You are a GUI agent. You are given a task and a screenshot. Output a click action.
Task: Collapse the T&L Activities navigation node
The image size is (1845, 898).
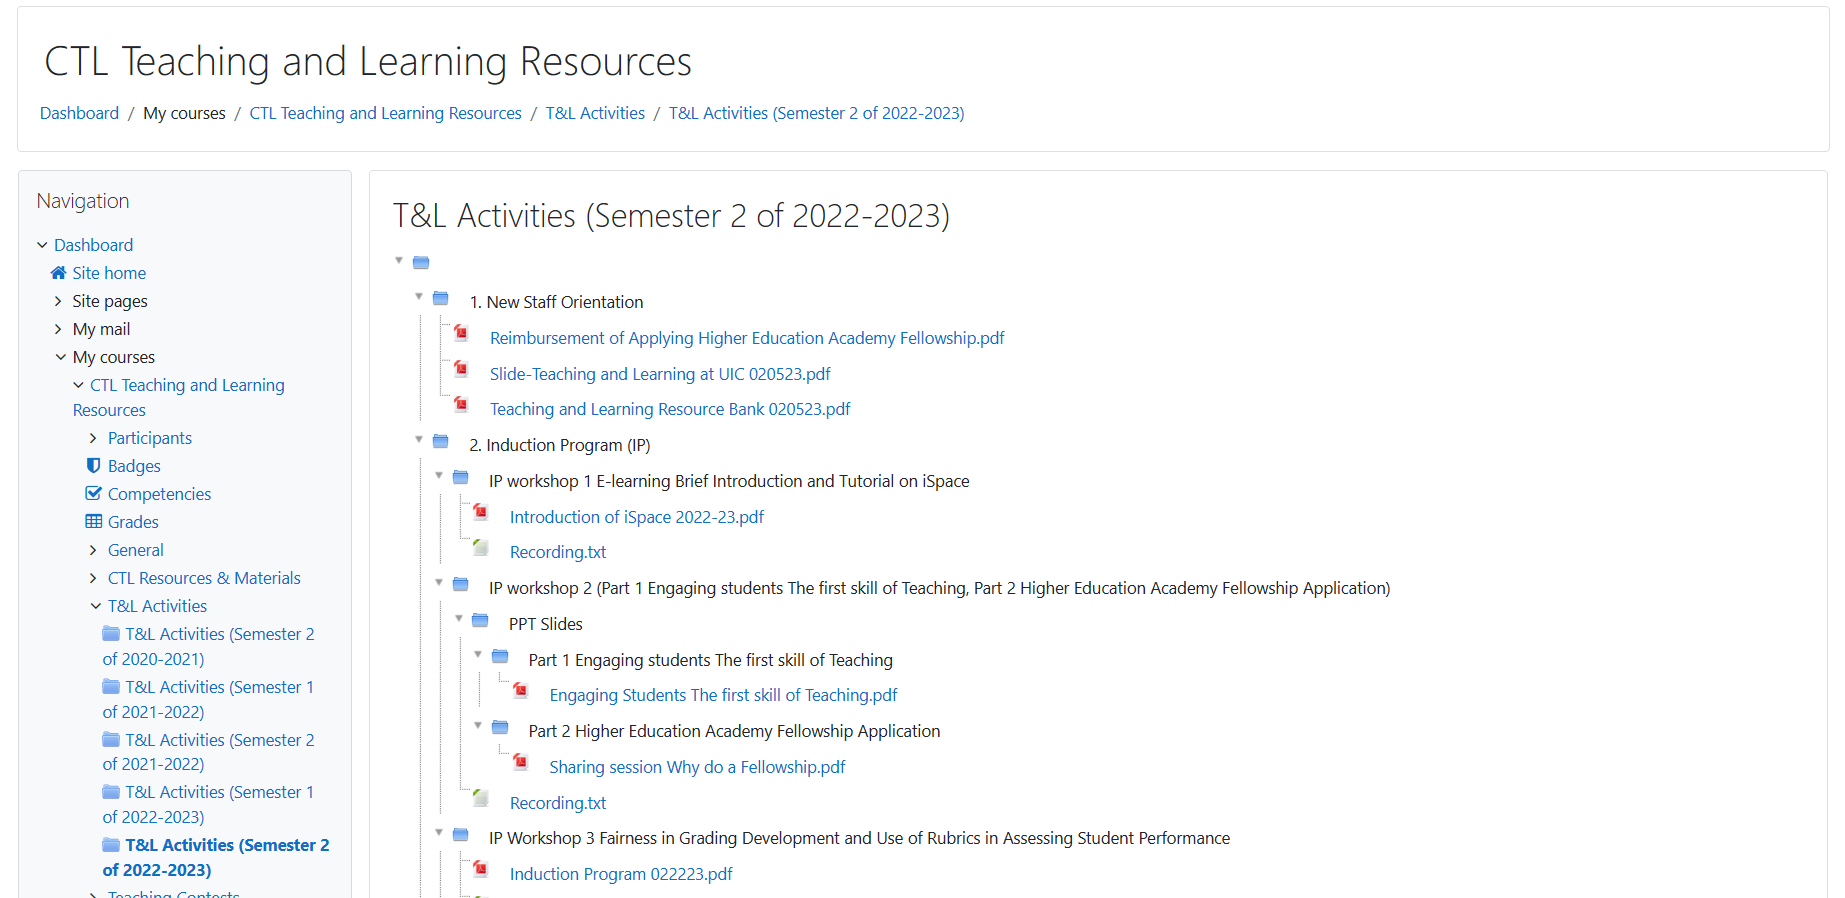pos(96,606)
